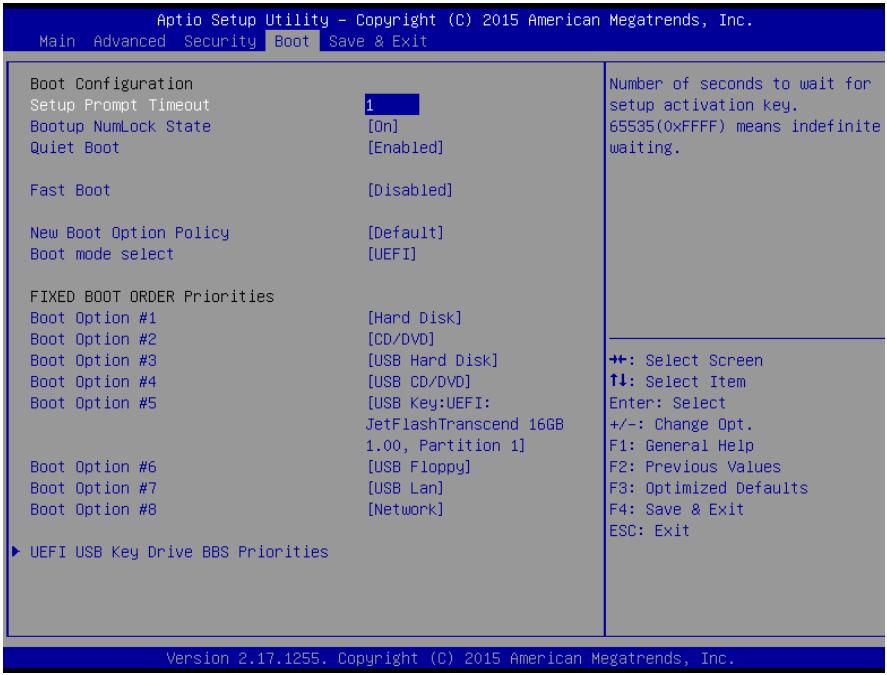Toggle Quiet Boot Enabled setting
Image resolution: width=887 pixels, height=675 pixels.
pos(406,148)
